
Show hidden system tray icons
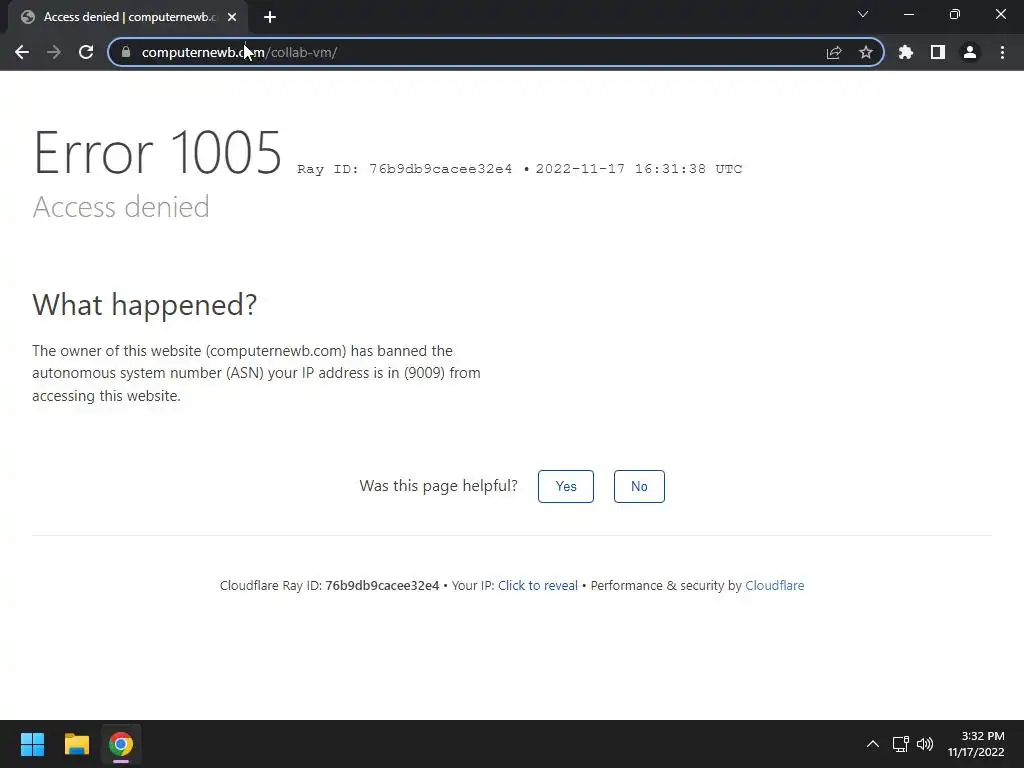[872, 744]
